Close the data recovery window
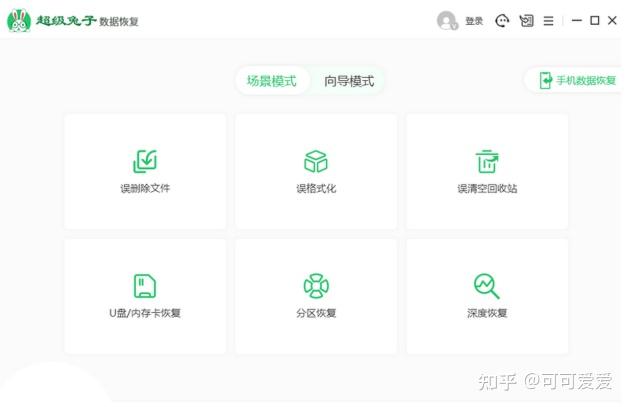 (x=612, y=20)
